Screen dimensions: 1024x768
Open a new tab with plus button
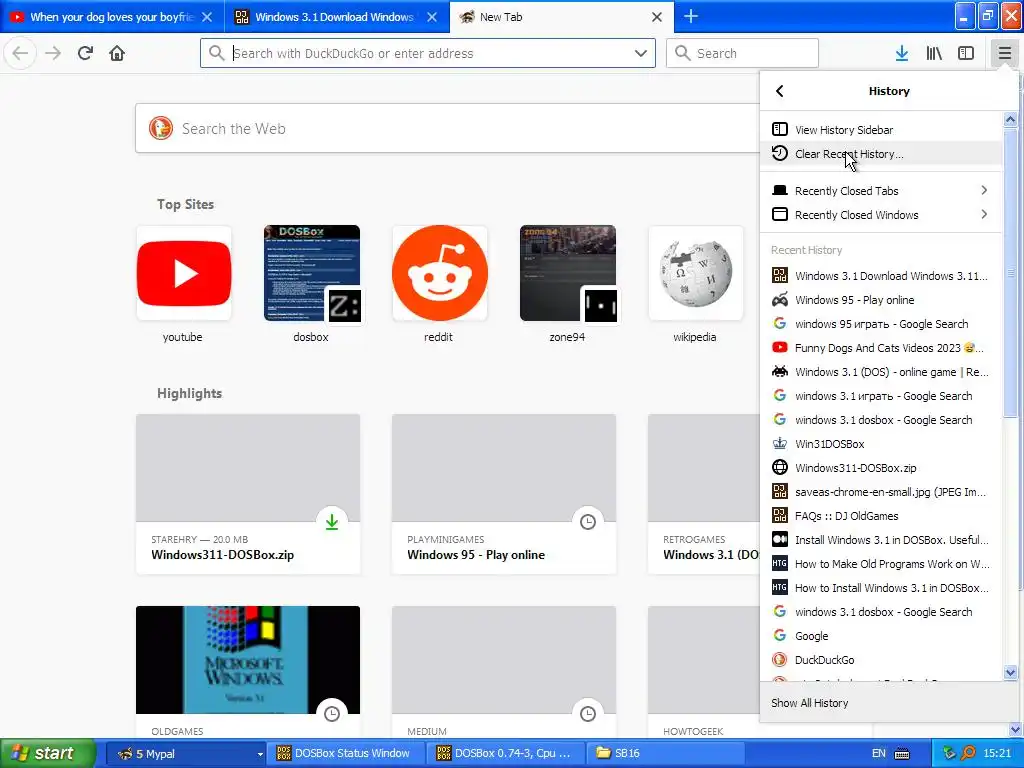[x=691, y=16]
